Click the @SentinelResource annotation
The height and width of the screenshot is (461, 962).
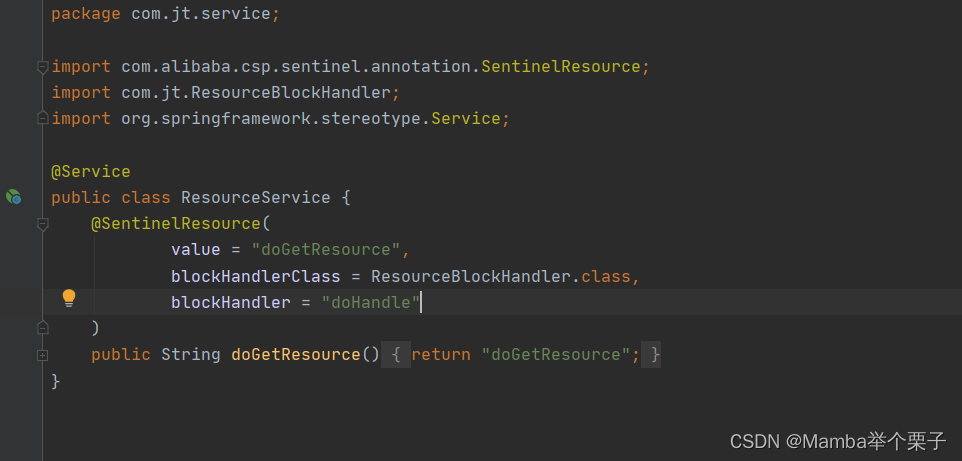[x=176, y=223]
